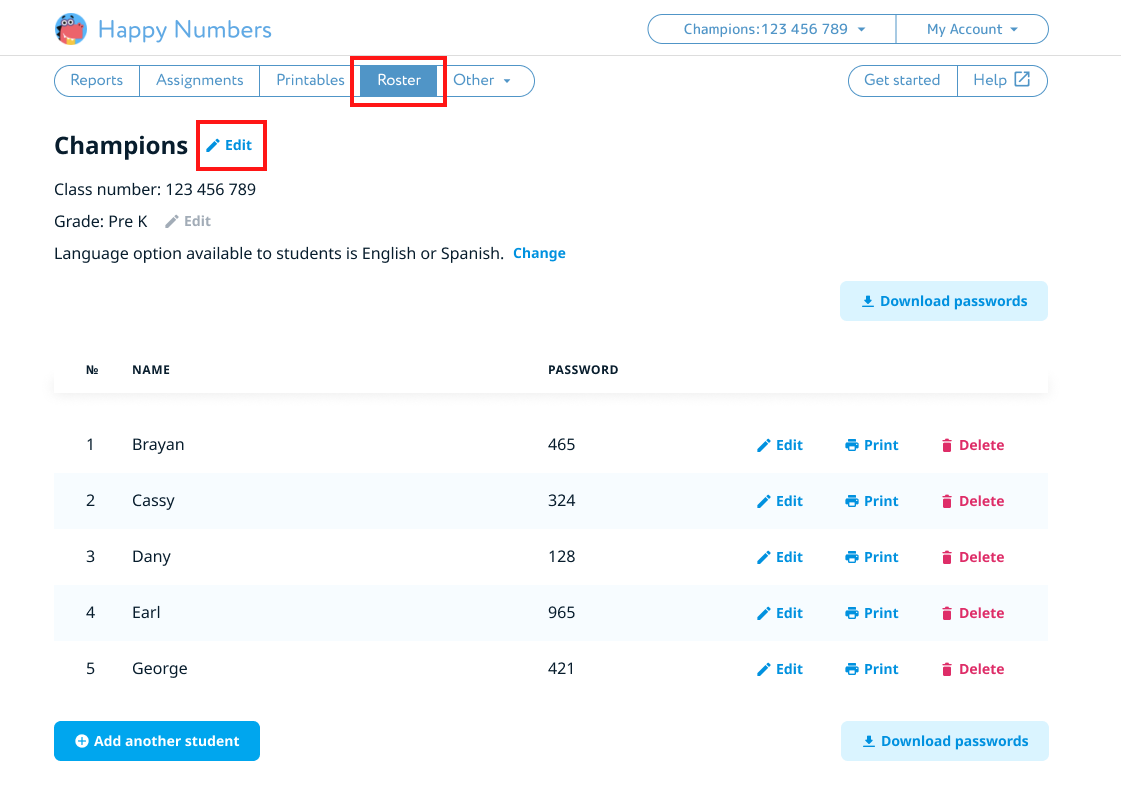Viewport: 1121px width, 787px height.
Task: Go to the Assignments tab
Action: 199,80
